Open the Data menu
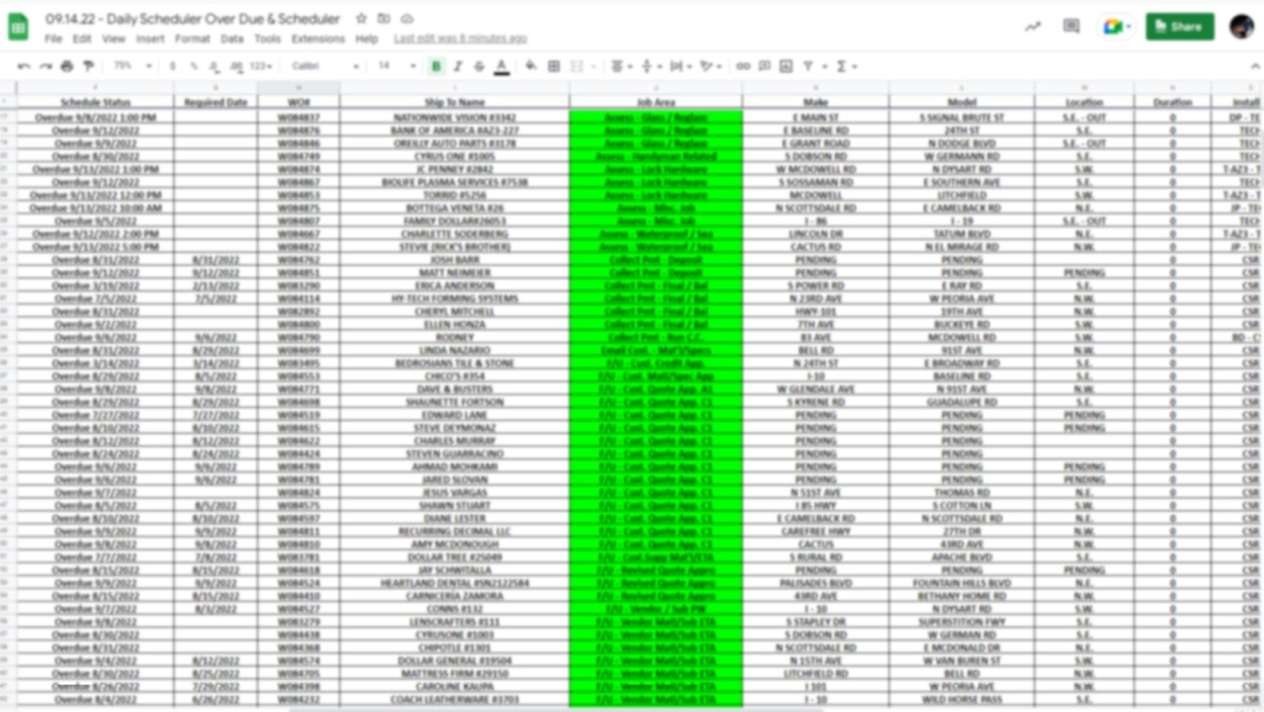The image size is (1264, 712). [x=232, y=39]
